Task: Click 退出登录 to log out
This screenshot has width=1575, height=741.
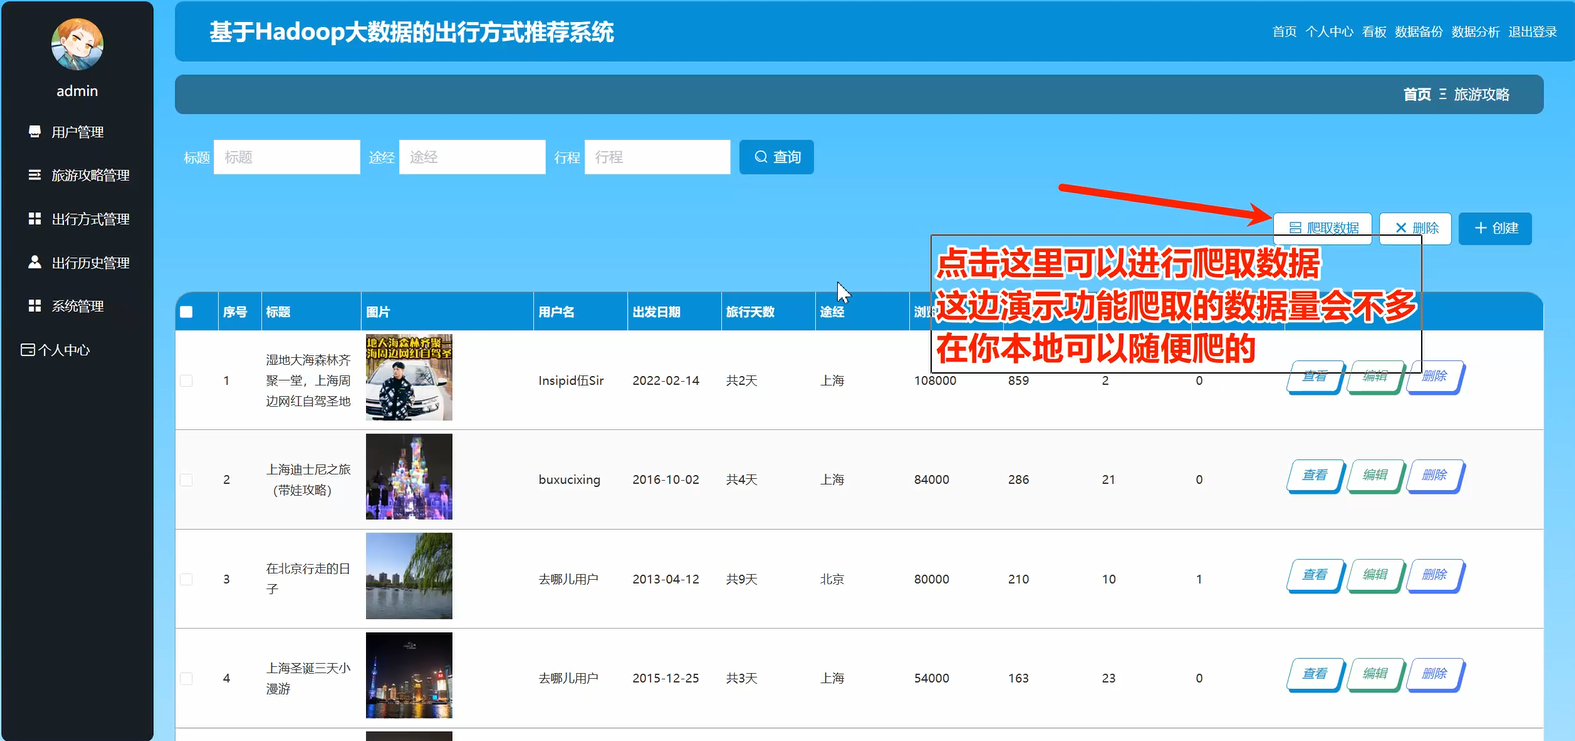Action: 1533,32
